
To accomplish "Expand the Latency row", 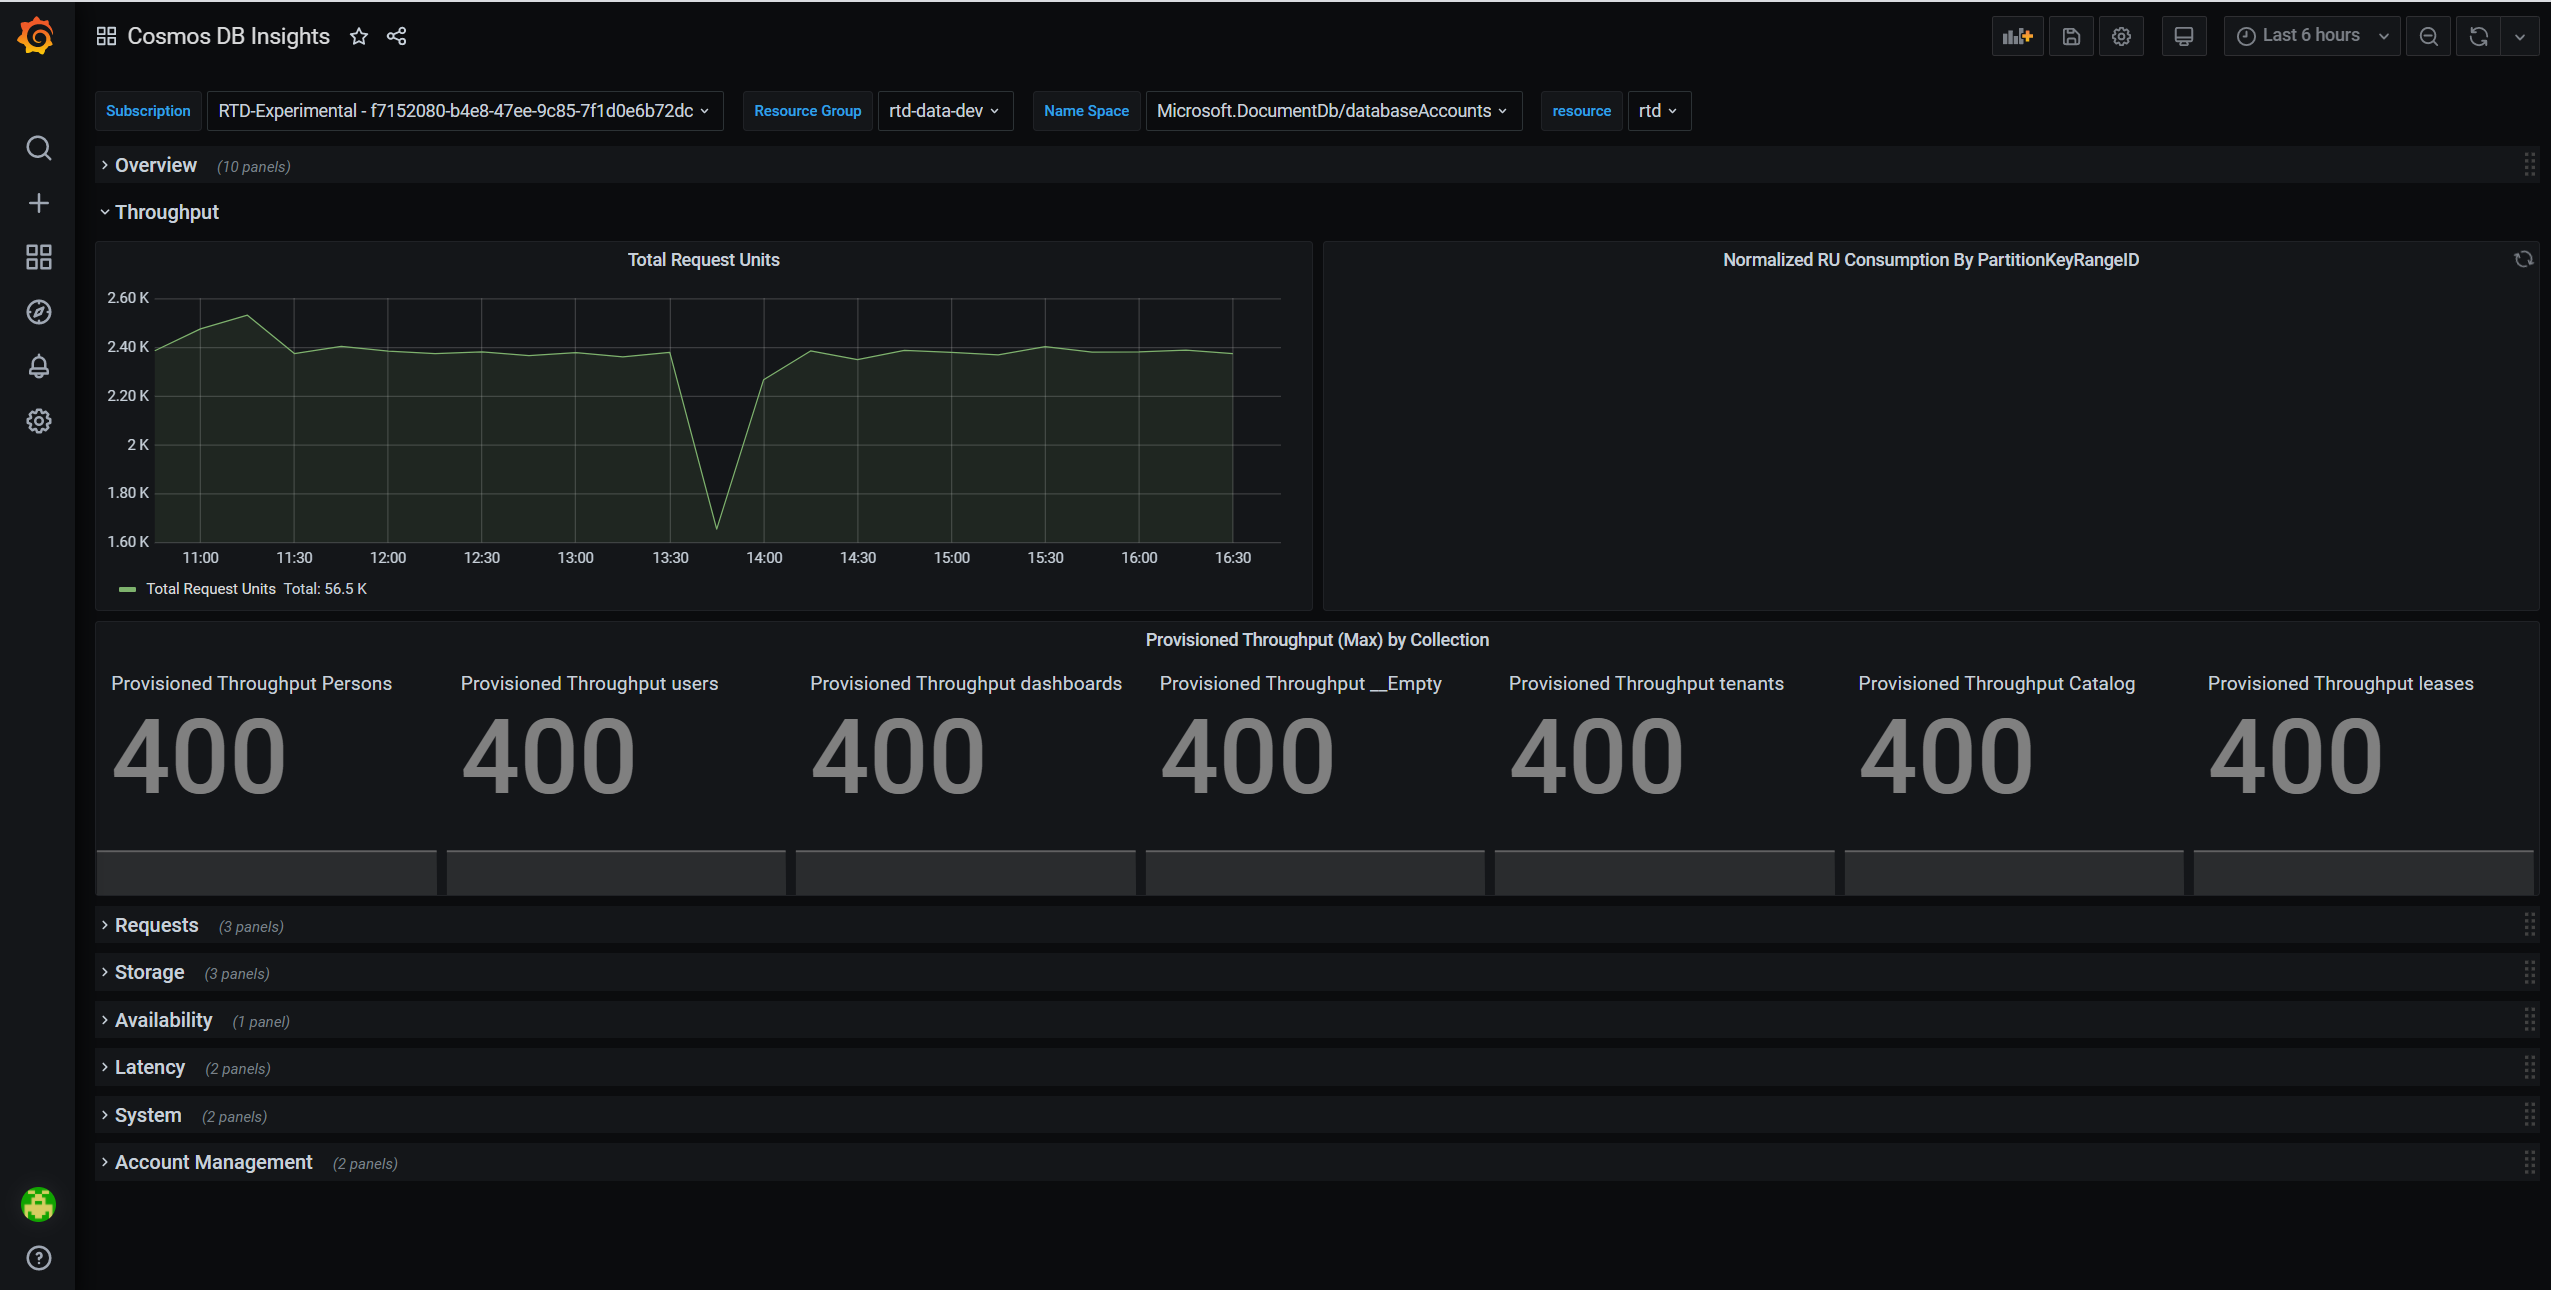I will click(150, 1068).
